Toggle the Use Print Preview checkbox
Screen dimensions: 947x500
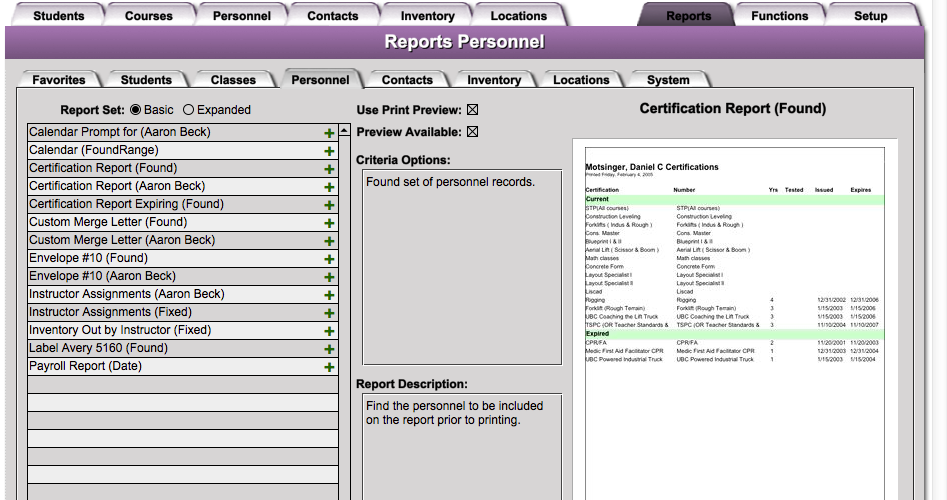point(472,110)
